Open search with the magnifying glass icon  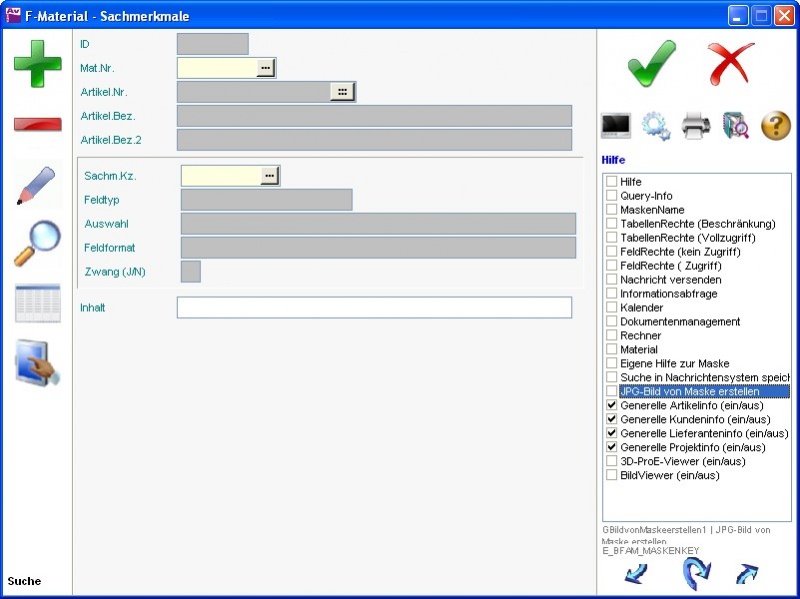[37, 243]
